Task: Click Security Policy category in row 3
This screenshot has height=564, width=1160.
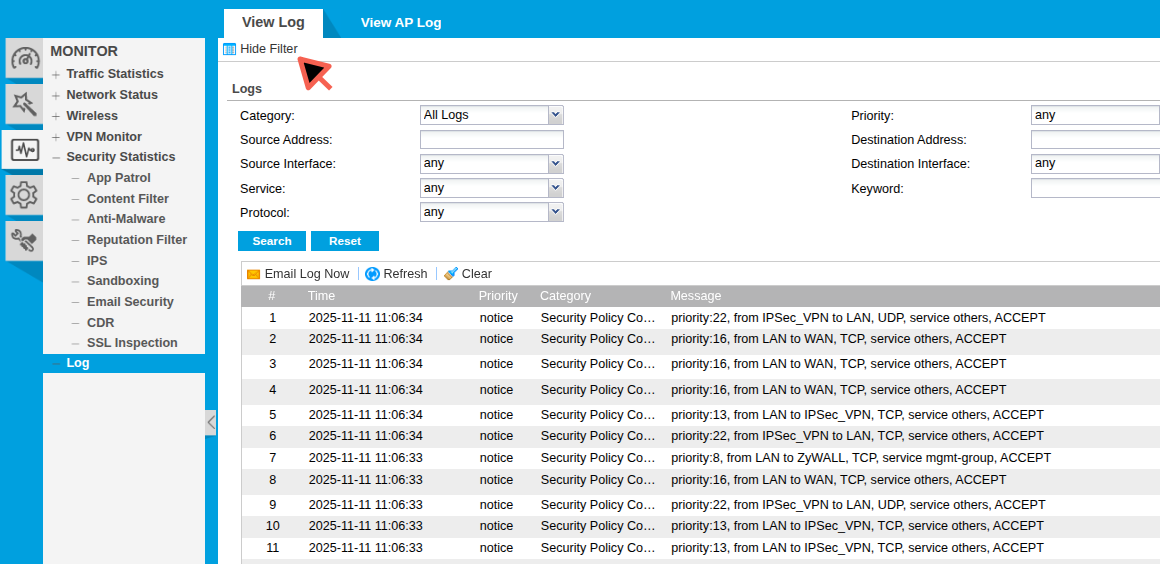Action: click(598, 364)
